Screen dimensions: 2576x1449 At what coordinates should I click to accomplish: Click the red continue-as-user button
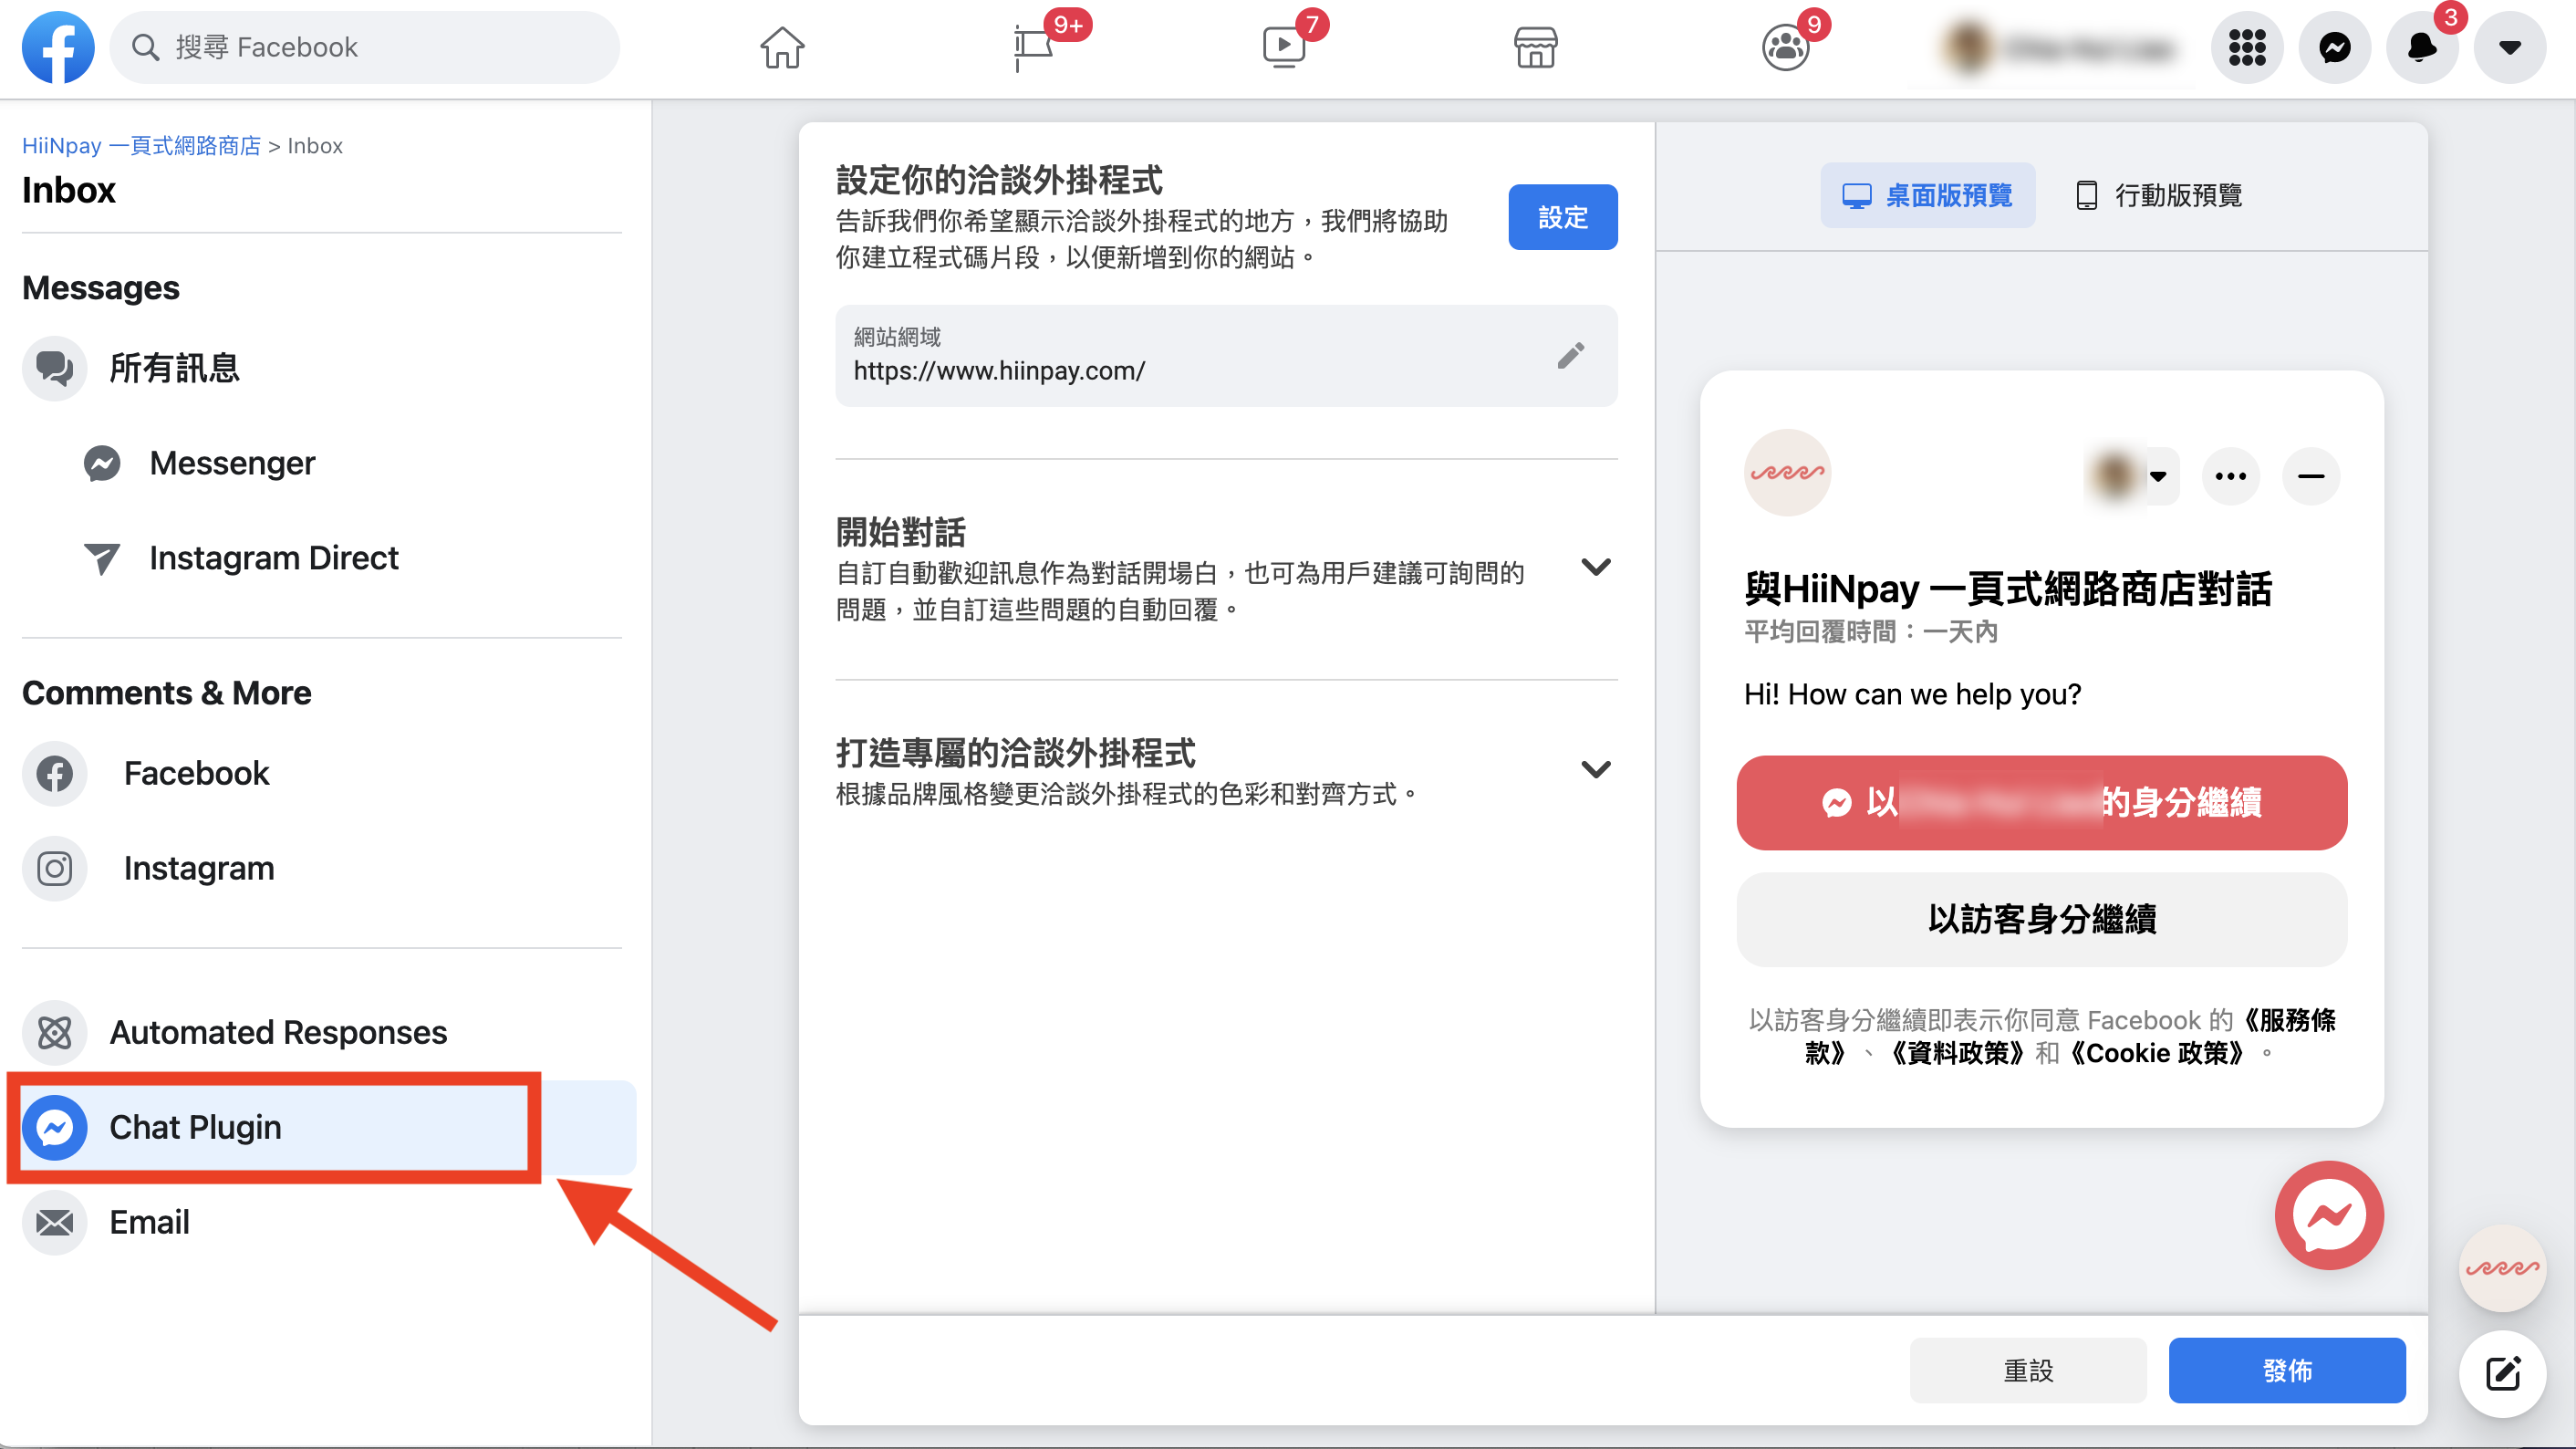point(2042,803)
